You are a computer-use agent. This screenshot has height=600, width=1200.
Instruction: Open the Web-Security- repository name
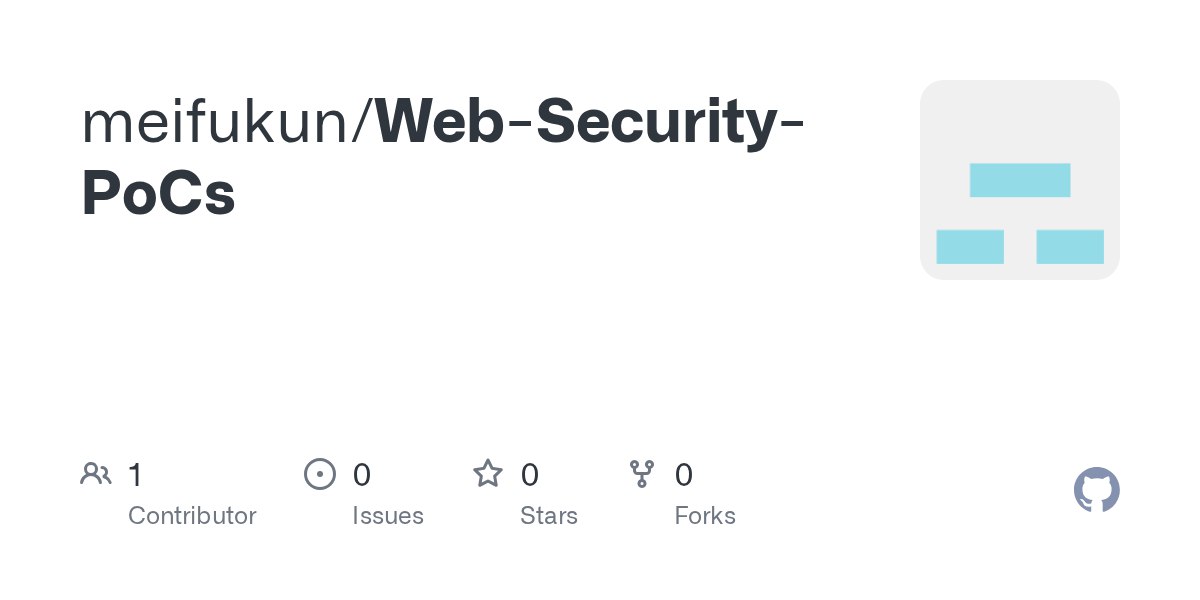point(592,122)
